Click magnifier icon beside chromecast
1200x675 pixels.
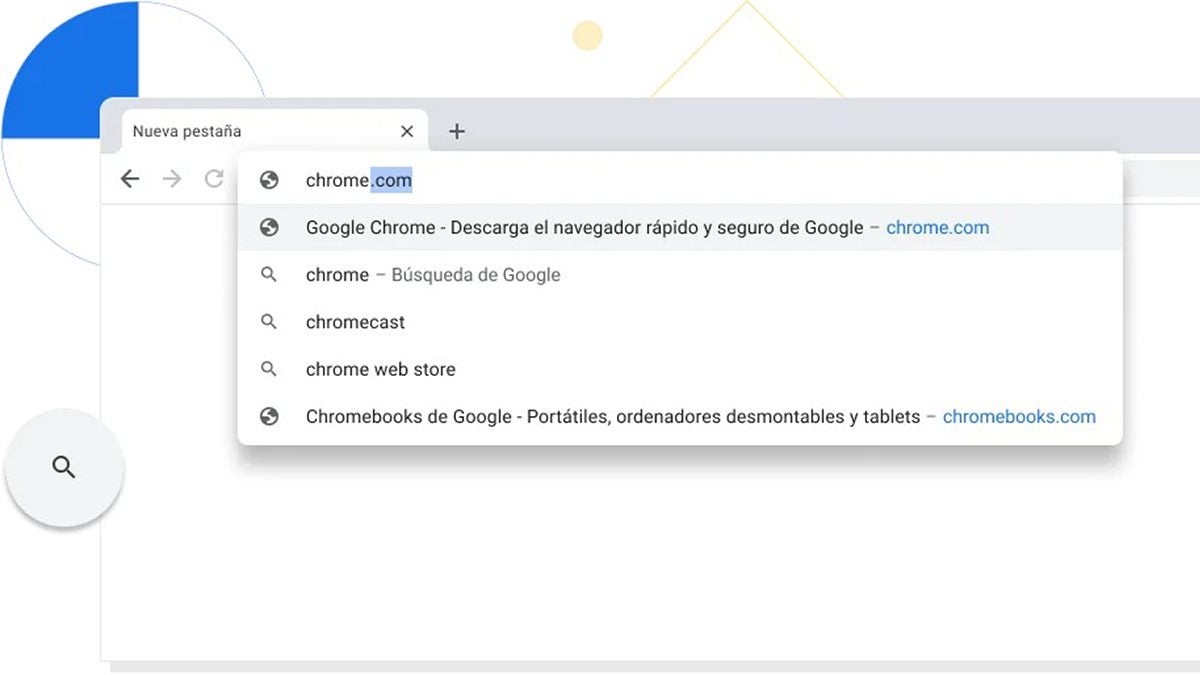click(268, 321)
